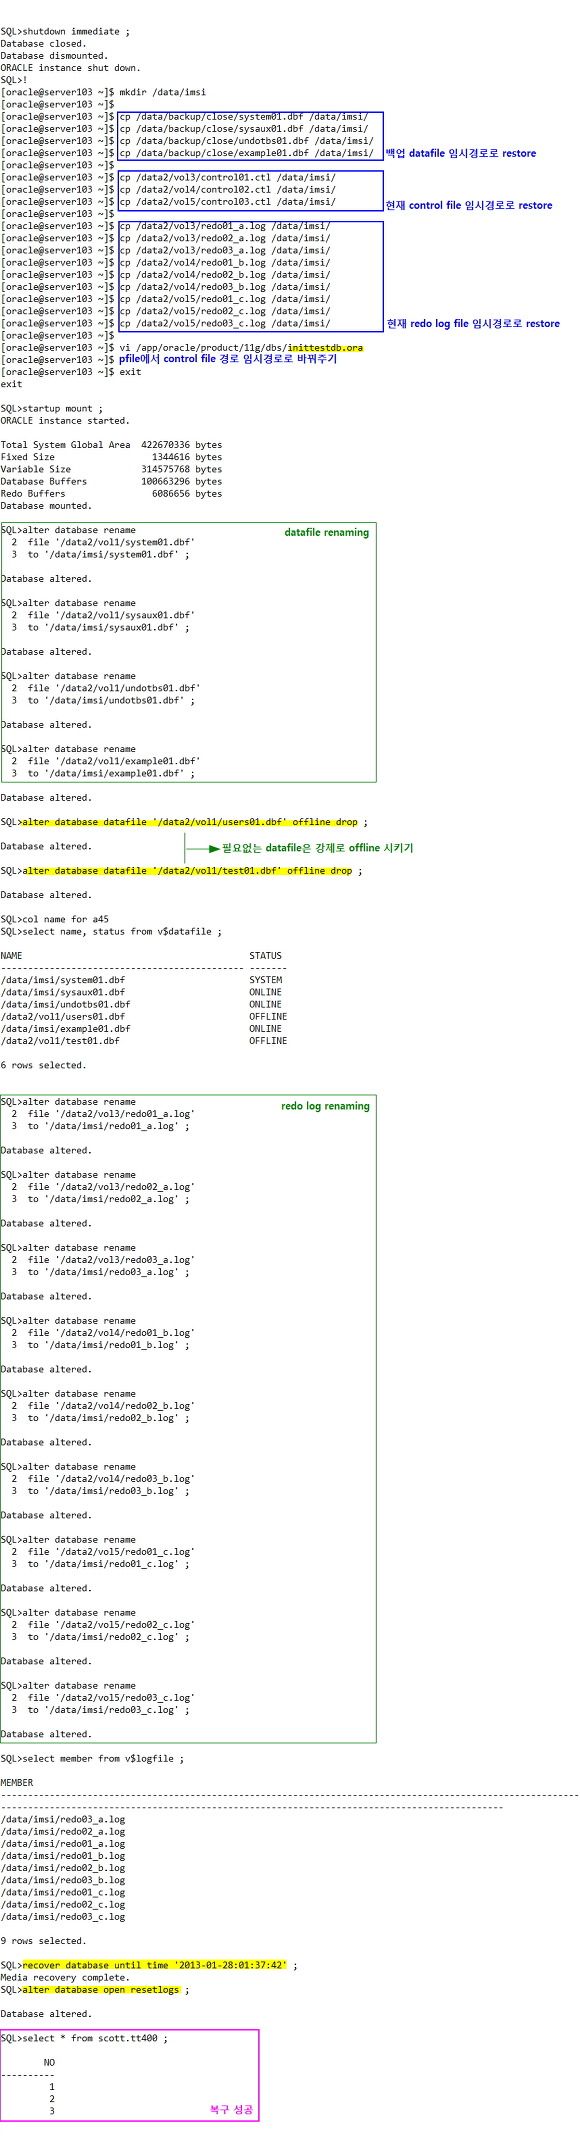Image resolution: width=580 pixels, height=2142 pixels.
Task: Click the highlighted inittestdb.ora file name
Action: (x=325, y=347)
